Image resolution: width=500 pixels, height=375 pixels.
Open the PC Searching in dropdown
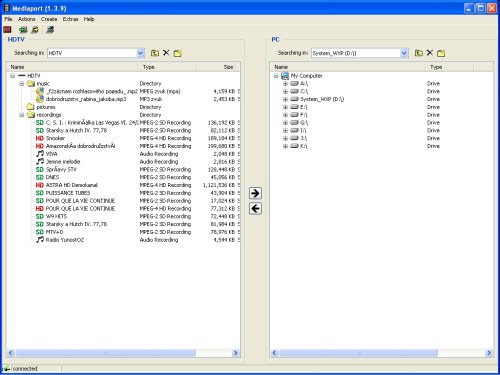coord(404,53)
